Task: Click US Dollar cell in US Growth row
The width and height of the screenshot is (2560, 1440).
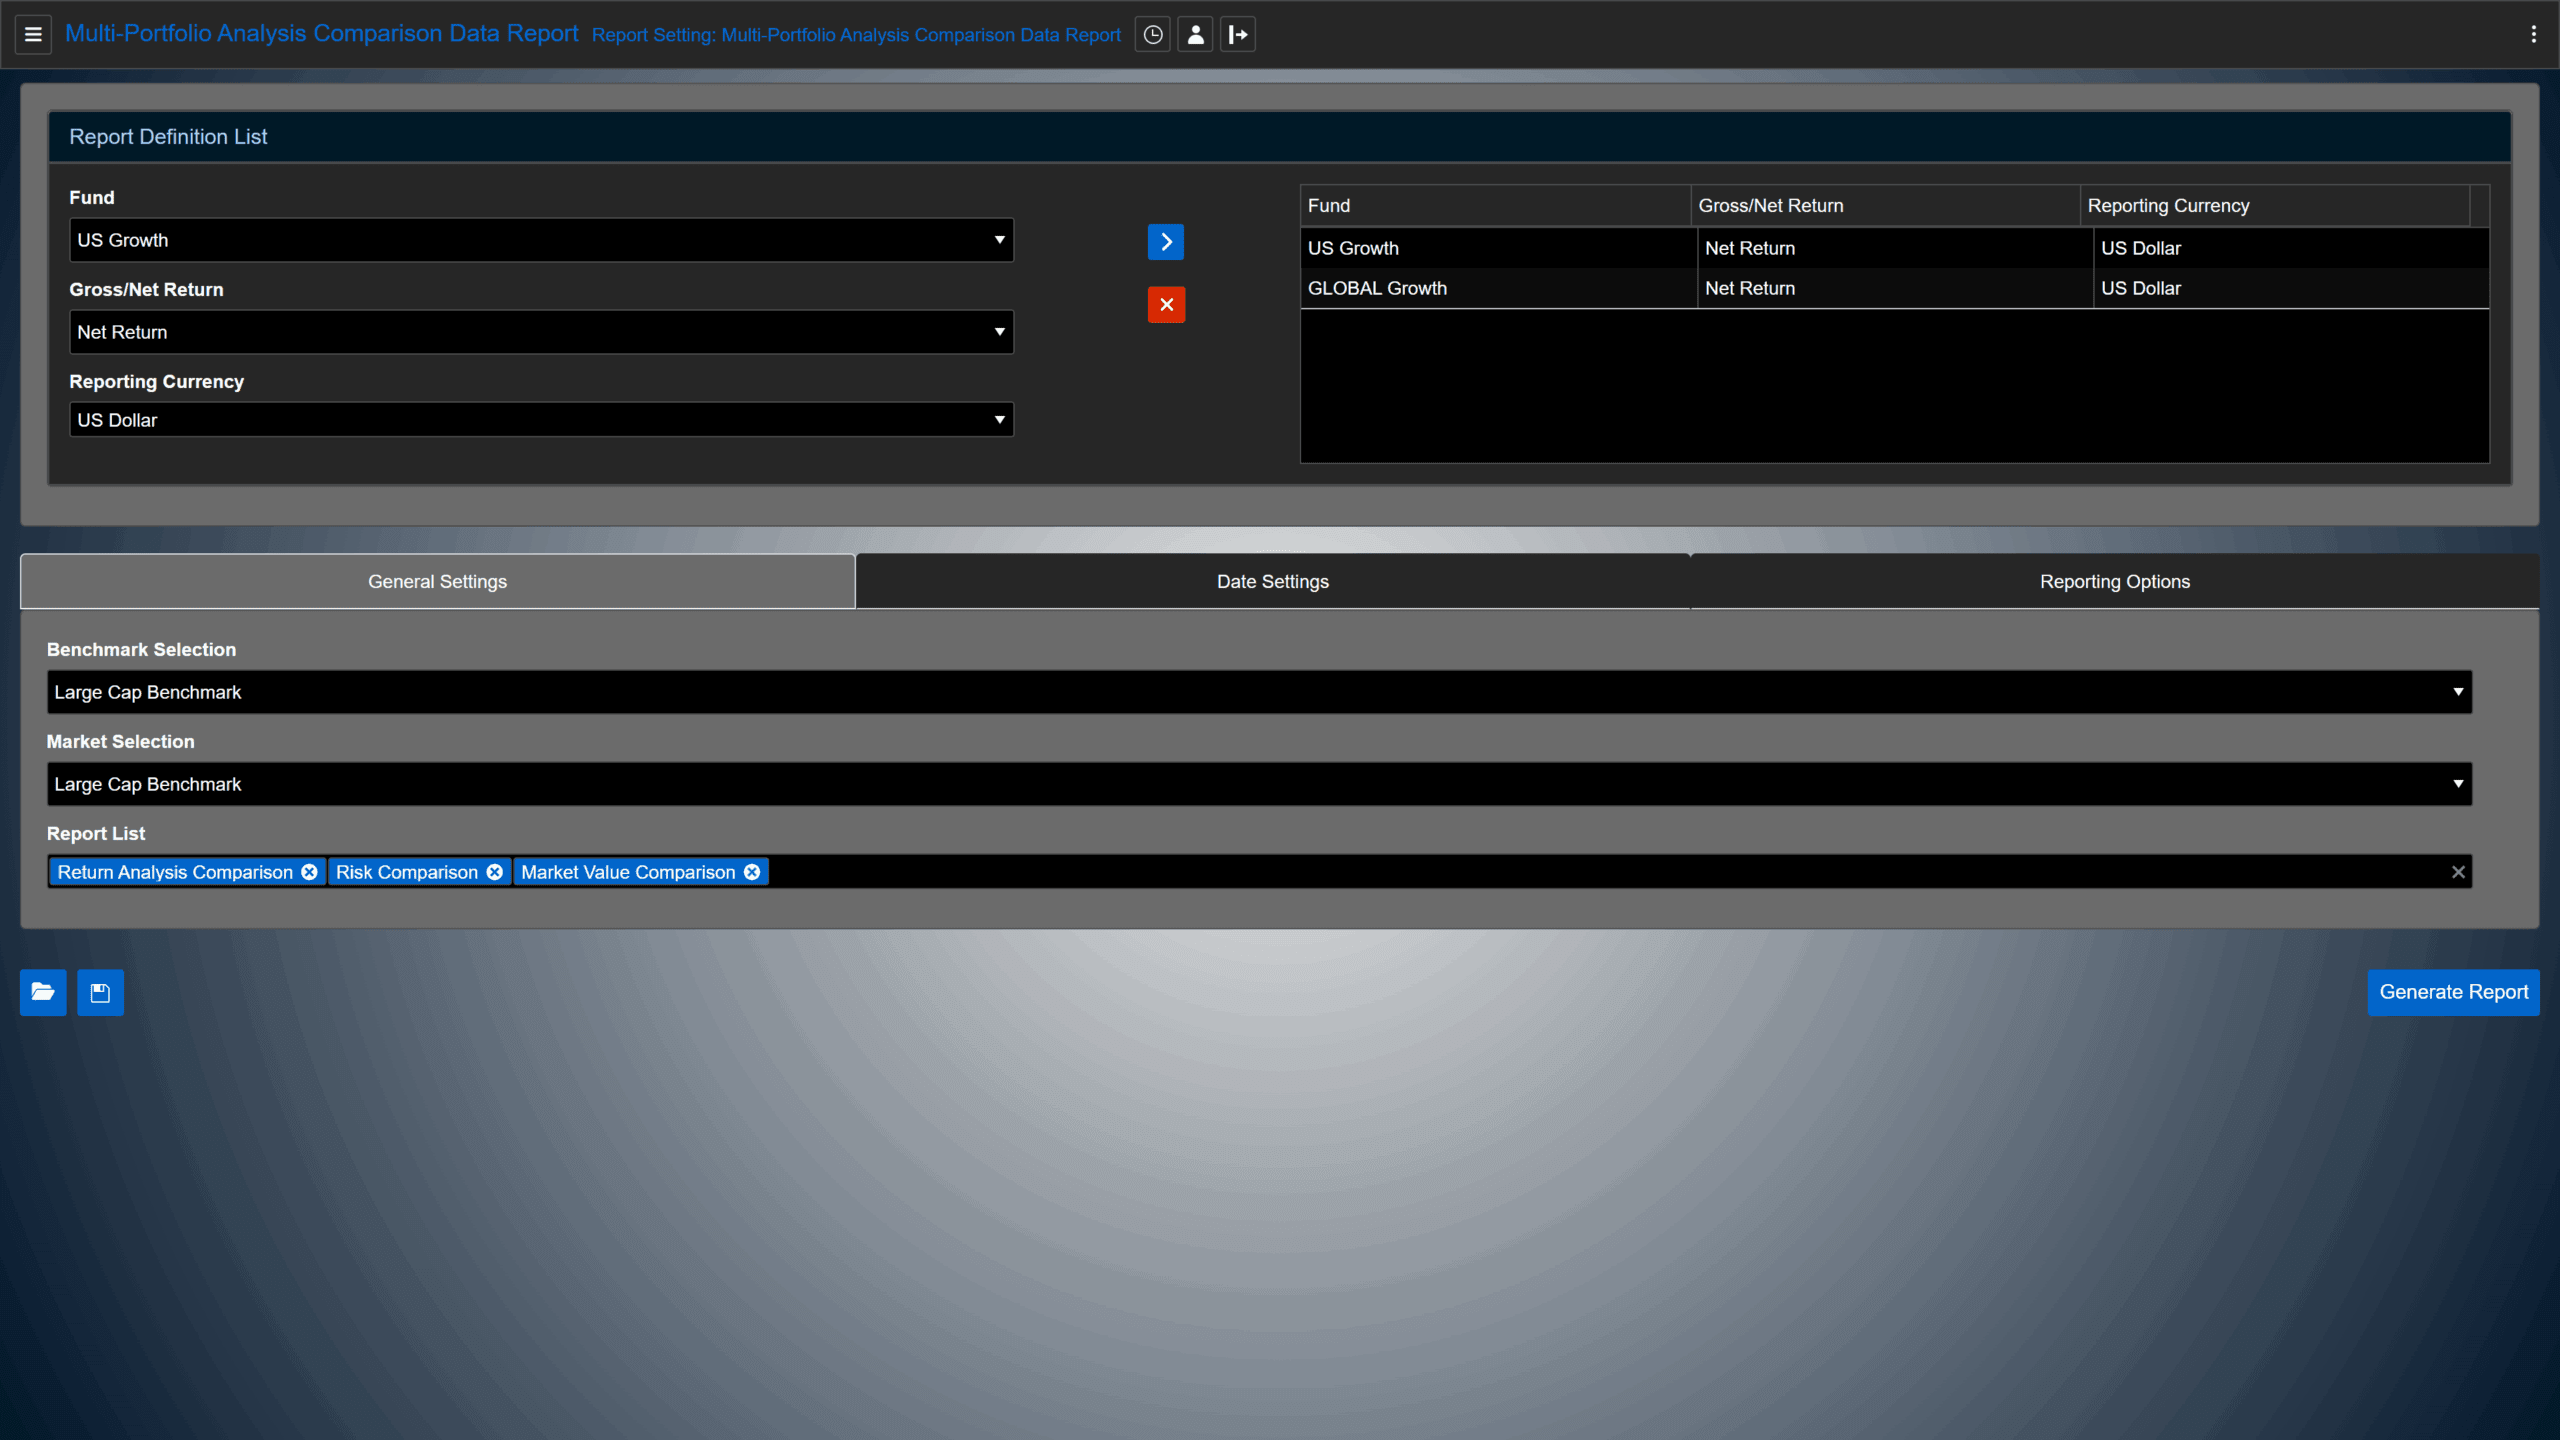Action: pyautogui.click(x=2290, y=248)
